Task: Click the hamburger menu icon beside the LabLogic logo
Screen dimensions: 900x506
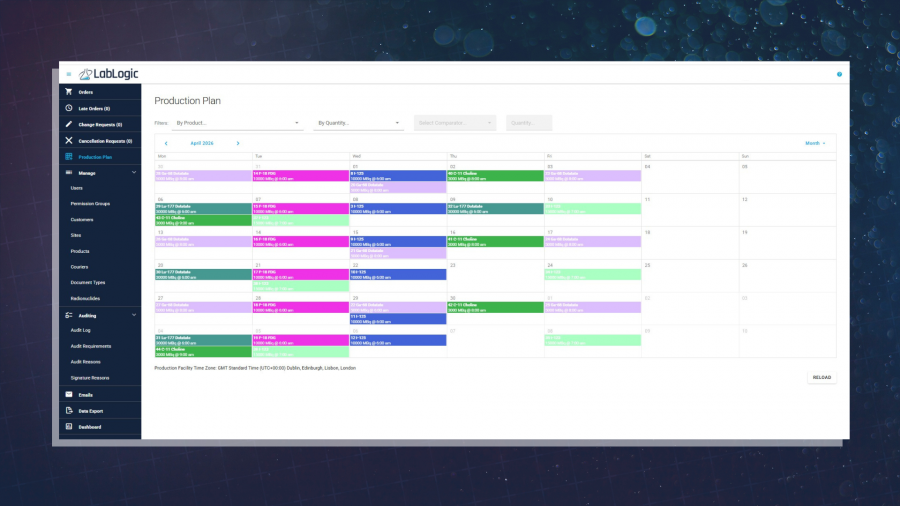Action: click(x=68, y=74)
